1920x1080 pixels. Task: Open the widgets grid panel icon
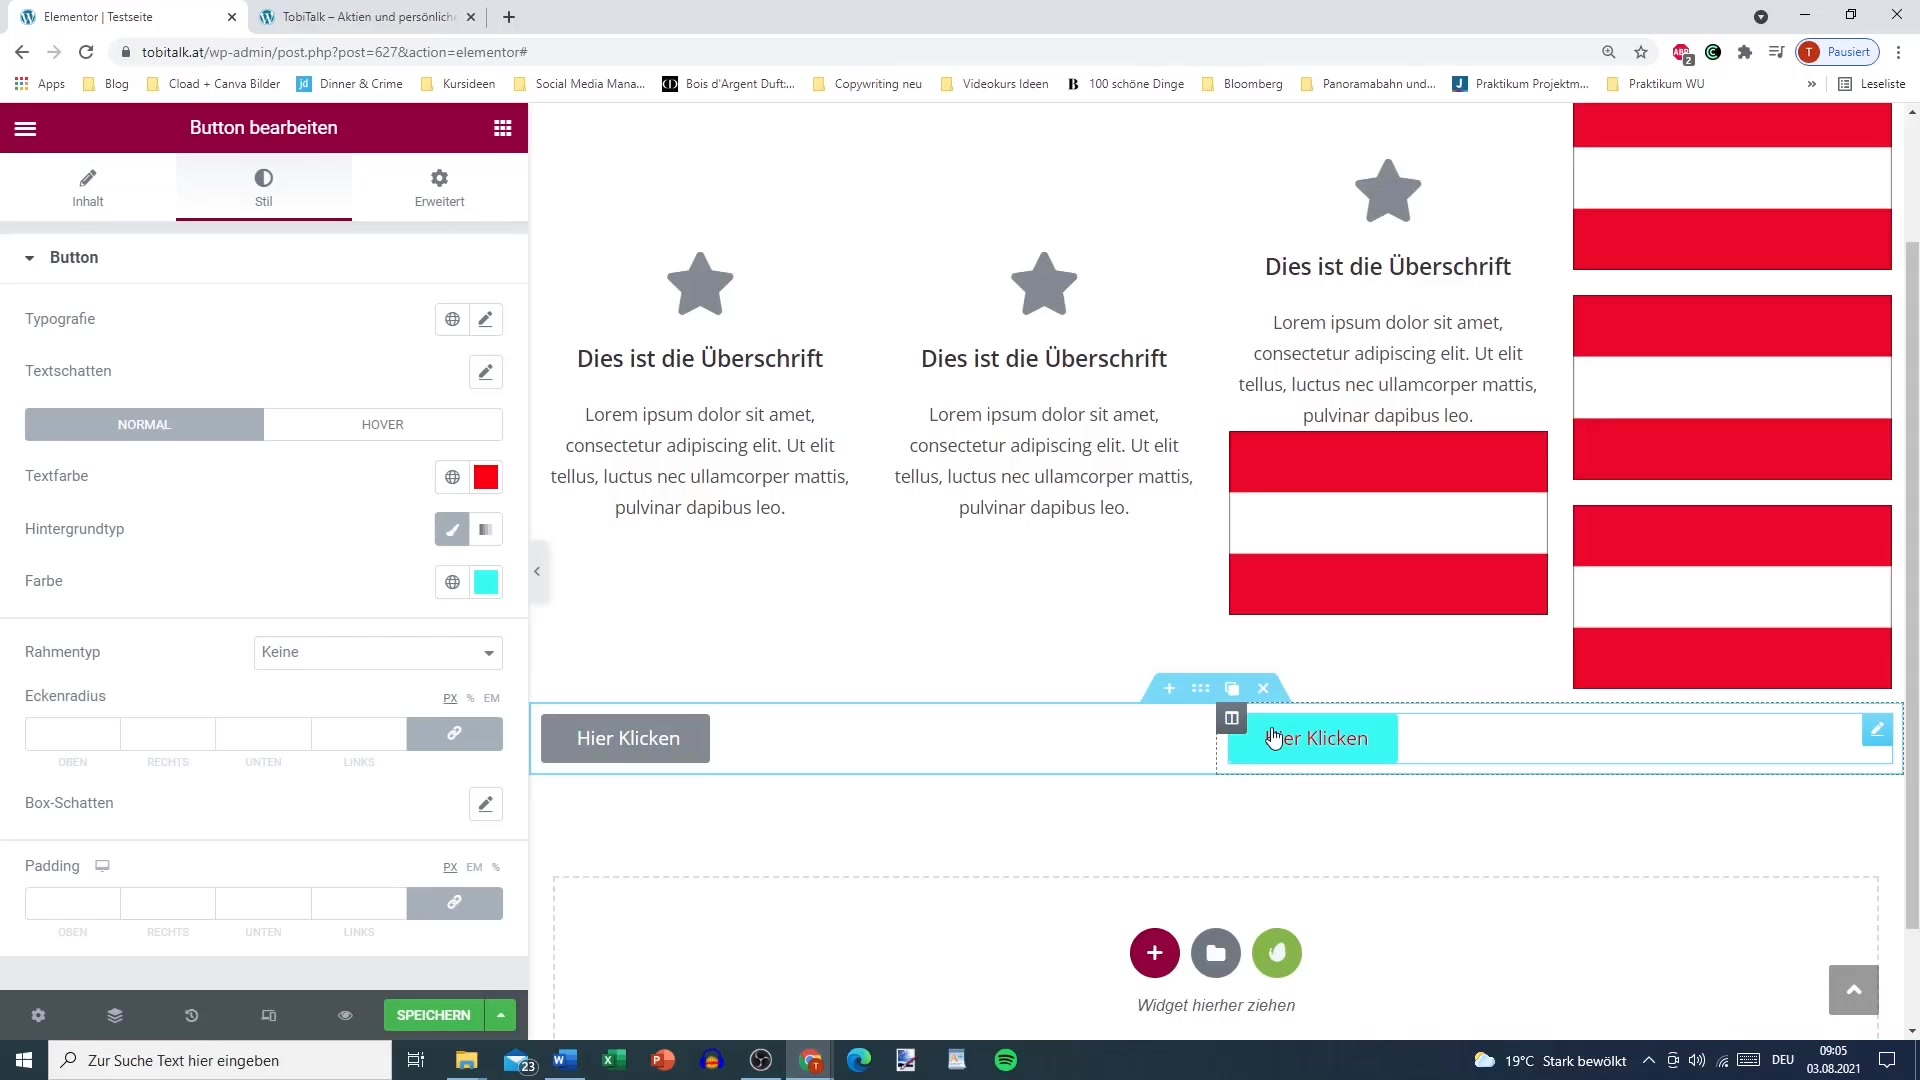tap(502, 128)
